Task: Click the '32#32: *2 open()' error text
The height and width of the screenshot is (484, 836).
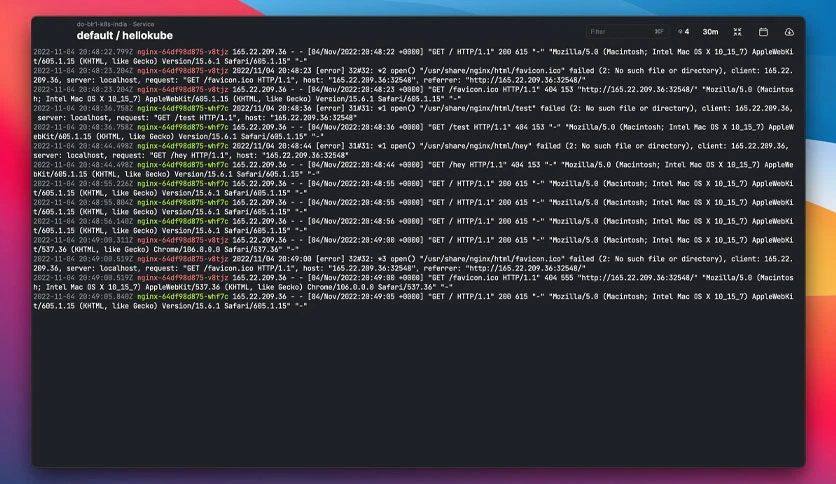Action: [382, 70]
